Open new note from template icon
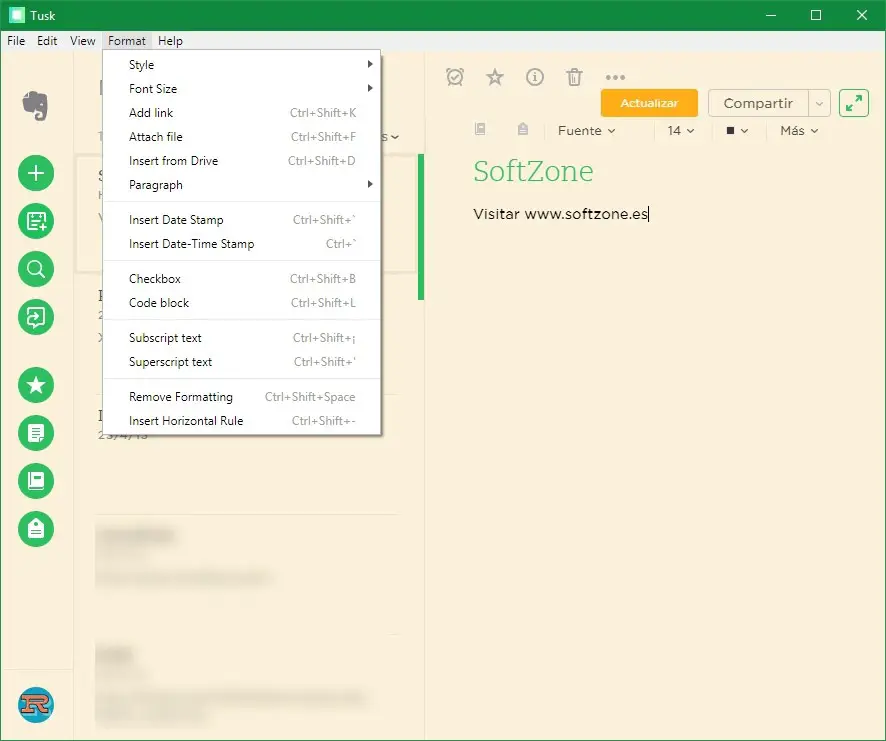The width and height of the screenshot is (886, 741). point(36,221)
